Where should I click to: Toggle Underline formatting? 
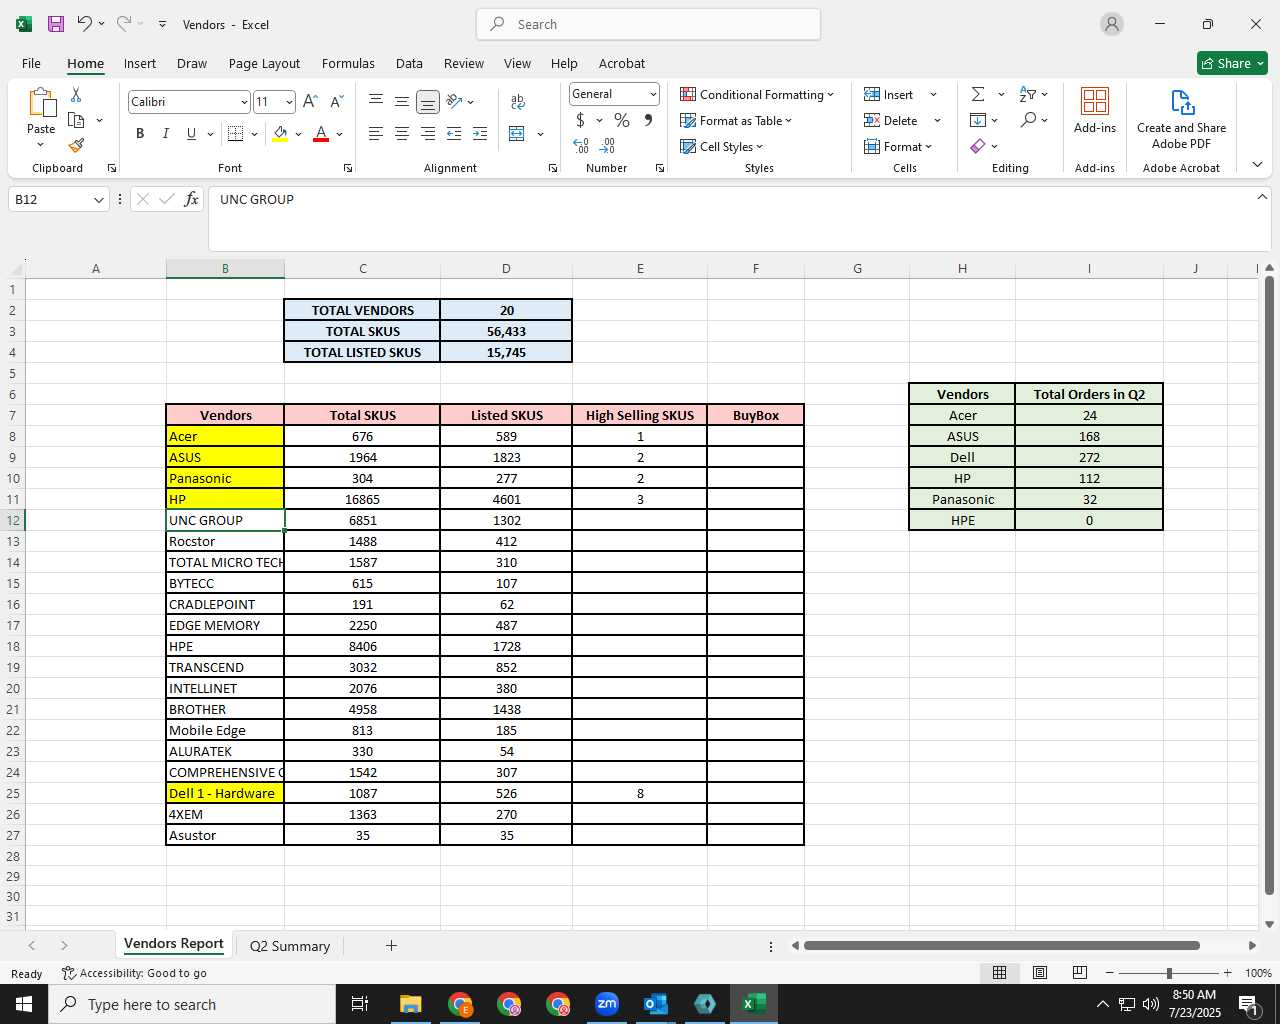(191, 134)
